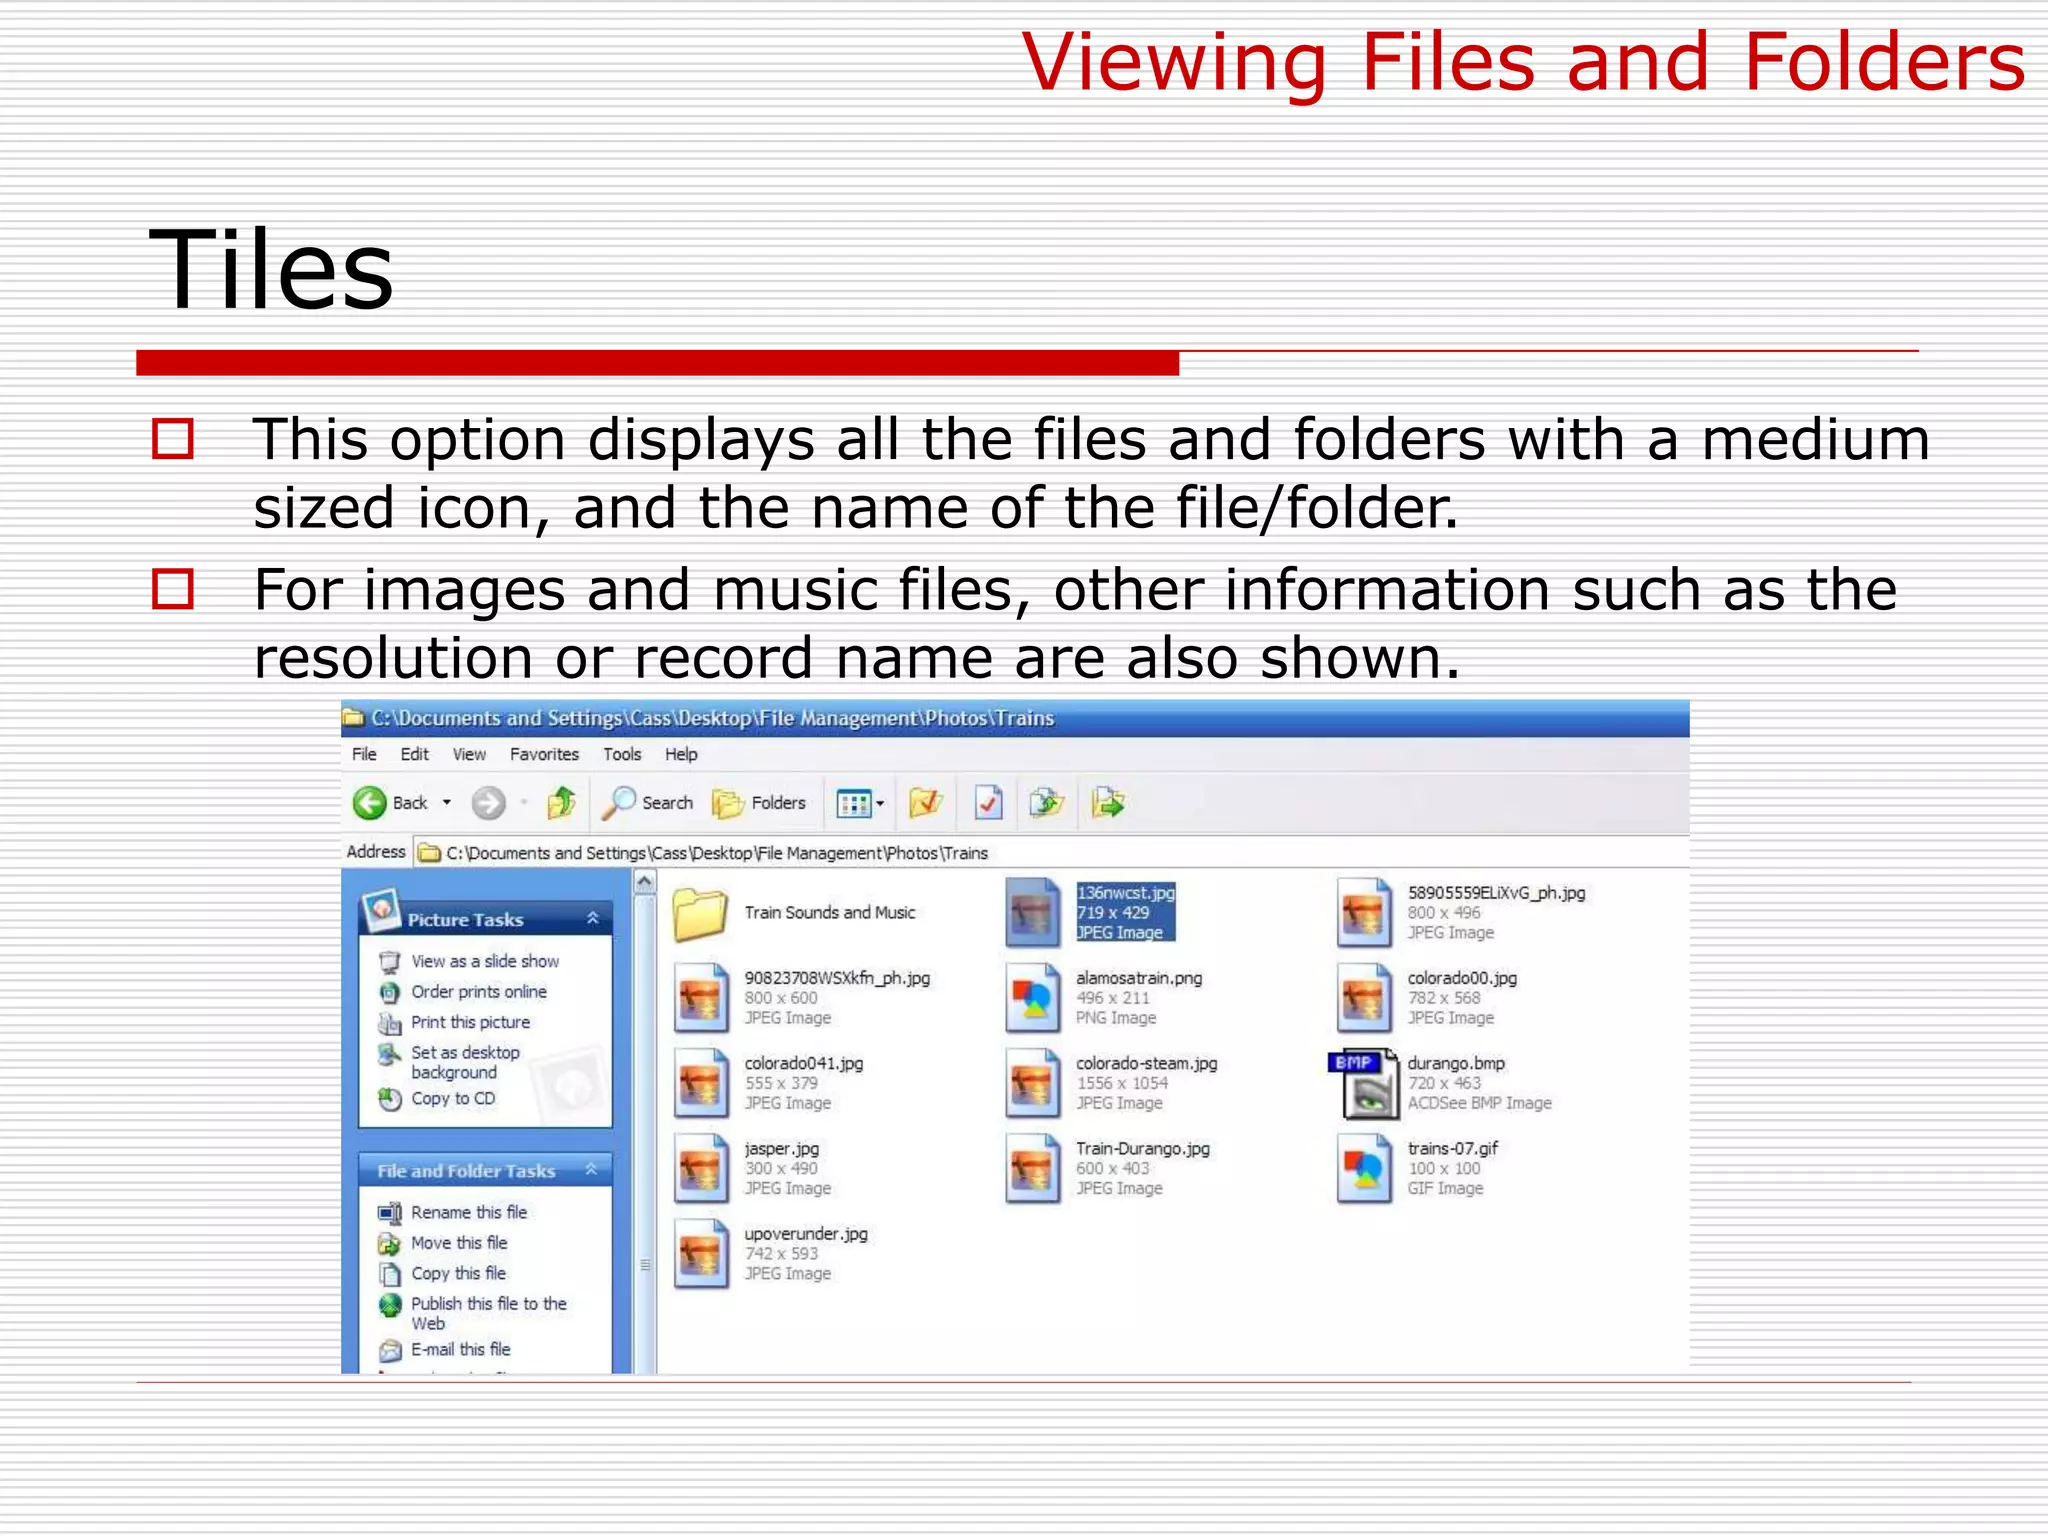Image resolution: width=2048 pixels, height=1536 pixels.
Task: Go up one folder level icon
Action: pyautogui.click(x=562, y=803)
